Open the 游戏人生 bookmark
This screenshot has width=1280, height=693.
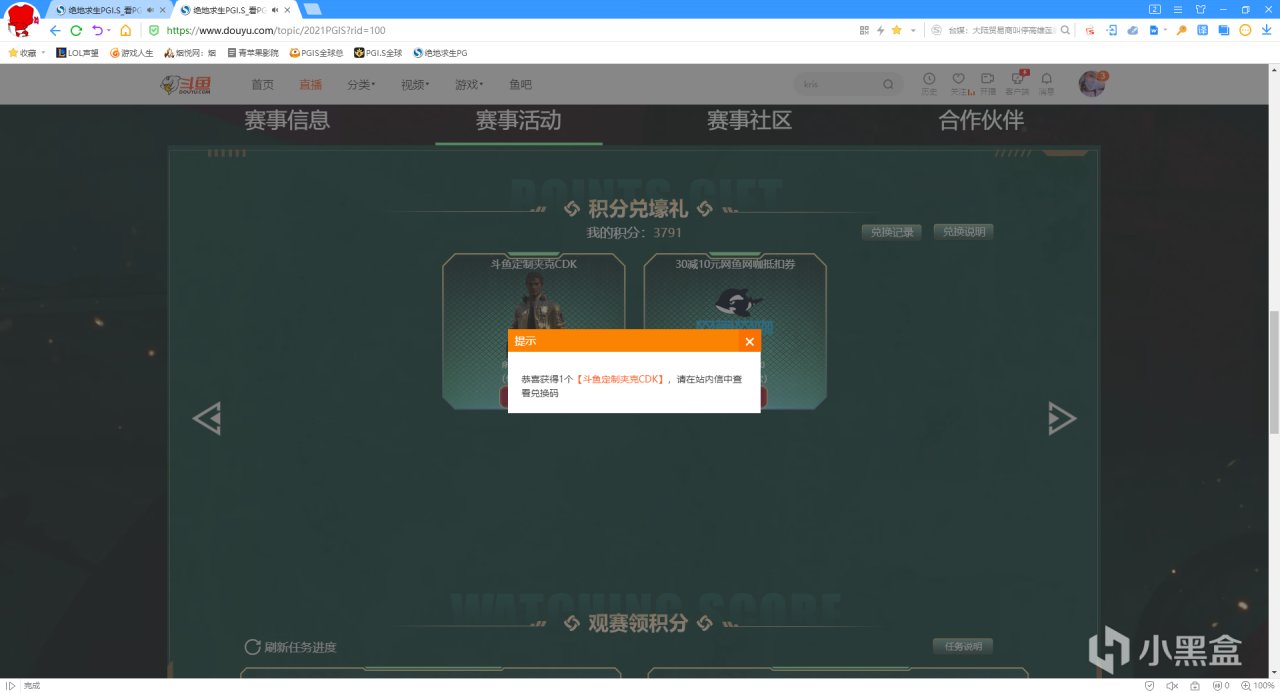click(131, 52)
